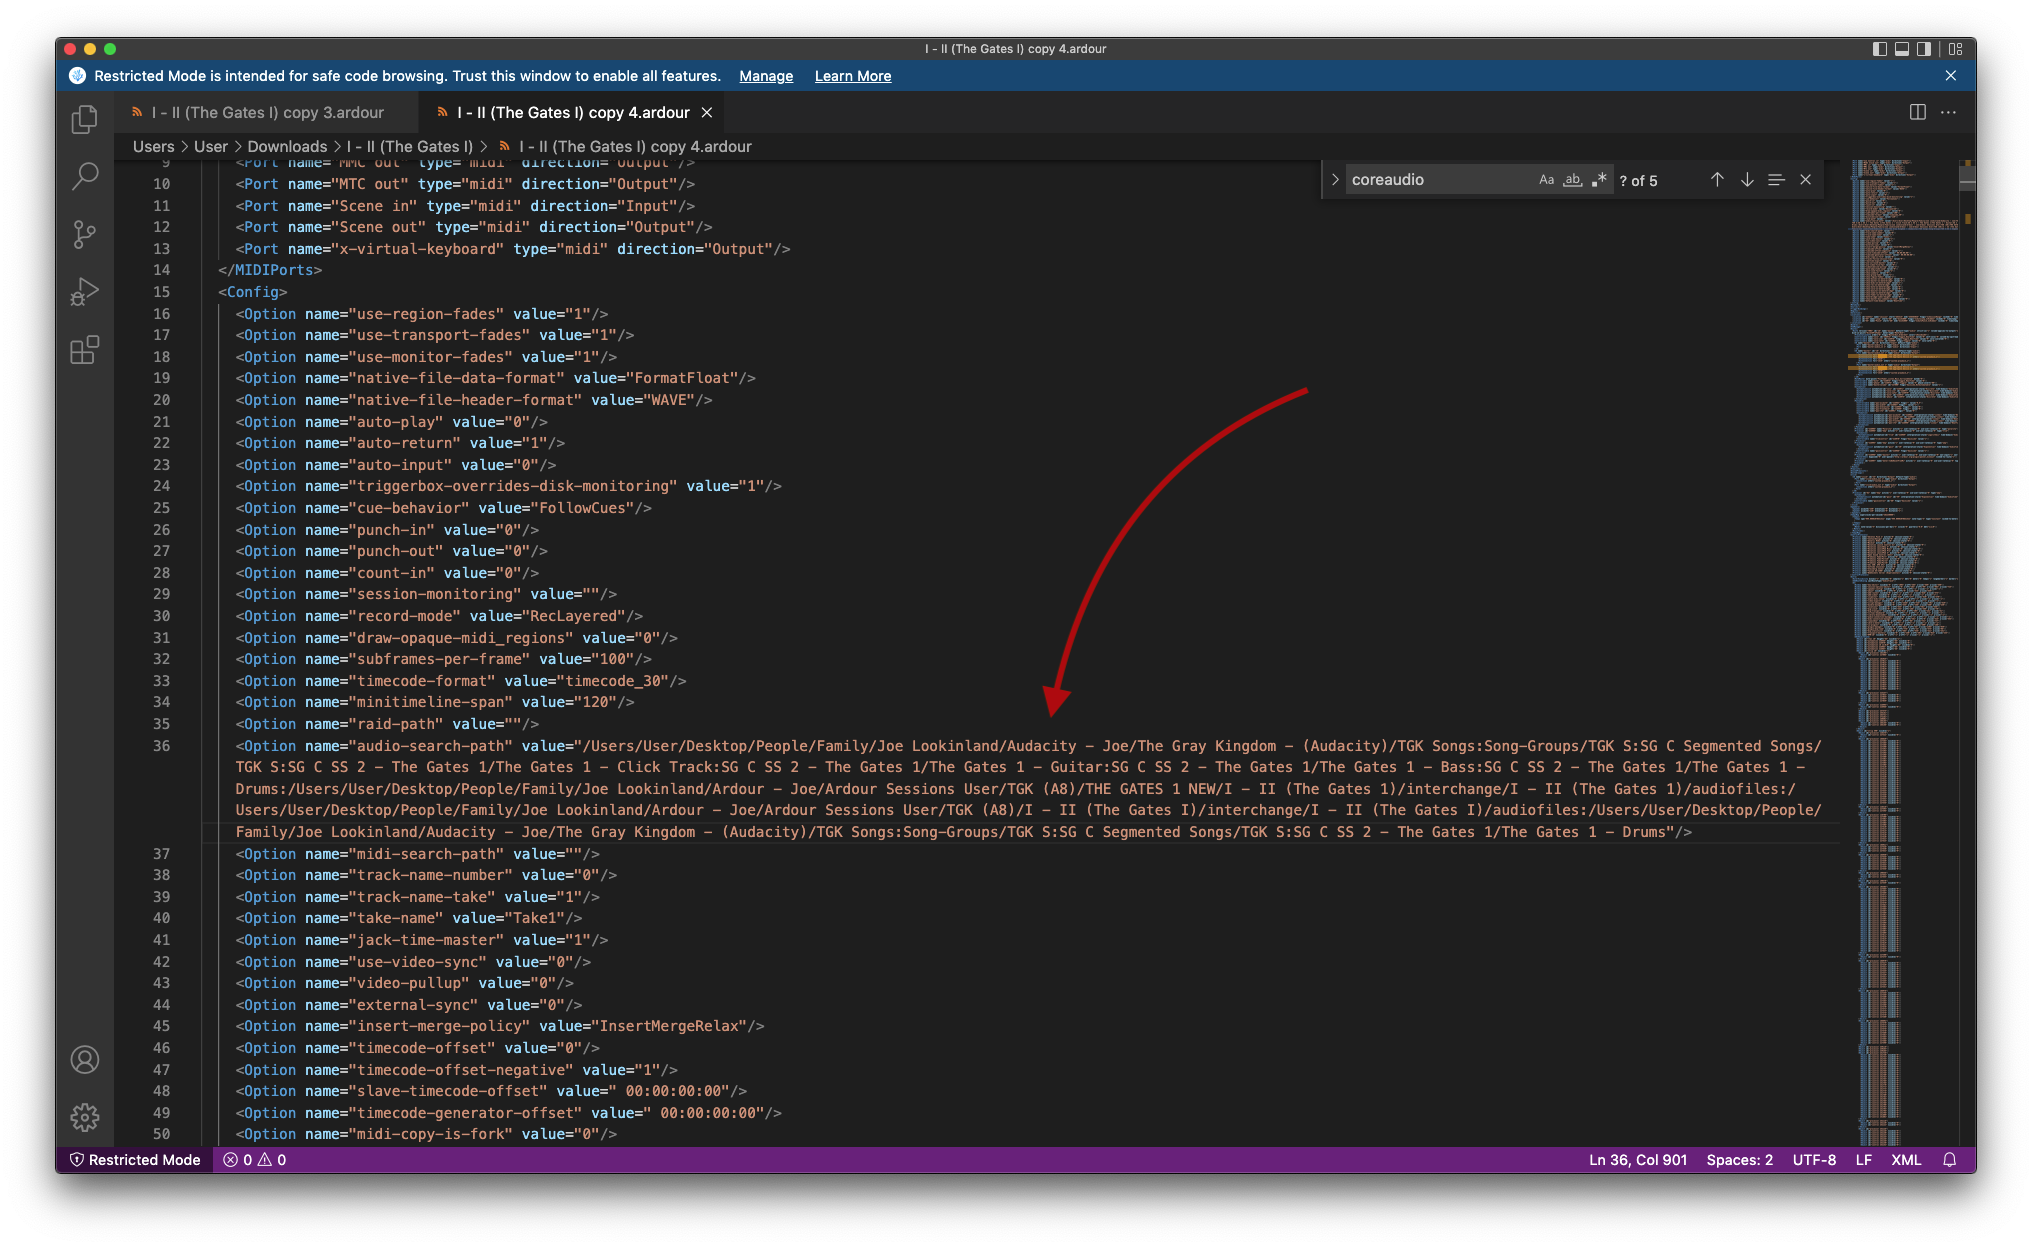This screenshot has width=2032, height=1247.
Task: Switch to the copy 3.ardour tab
Action: pos(267,113)
